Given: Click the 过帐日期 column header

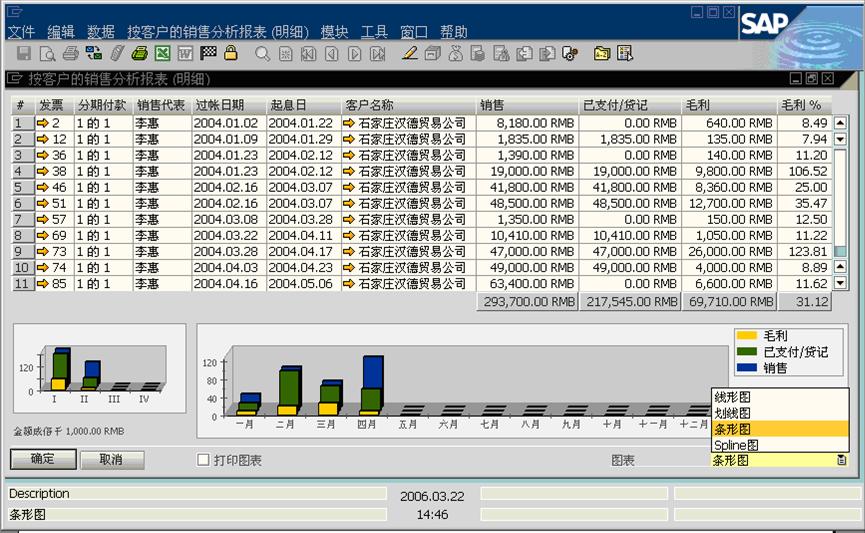Looking at the screenshot, I should pyautogui.click(x=229, y=105).
